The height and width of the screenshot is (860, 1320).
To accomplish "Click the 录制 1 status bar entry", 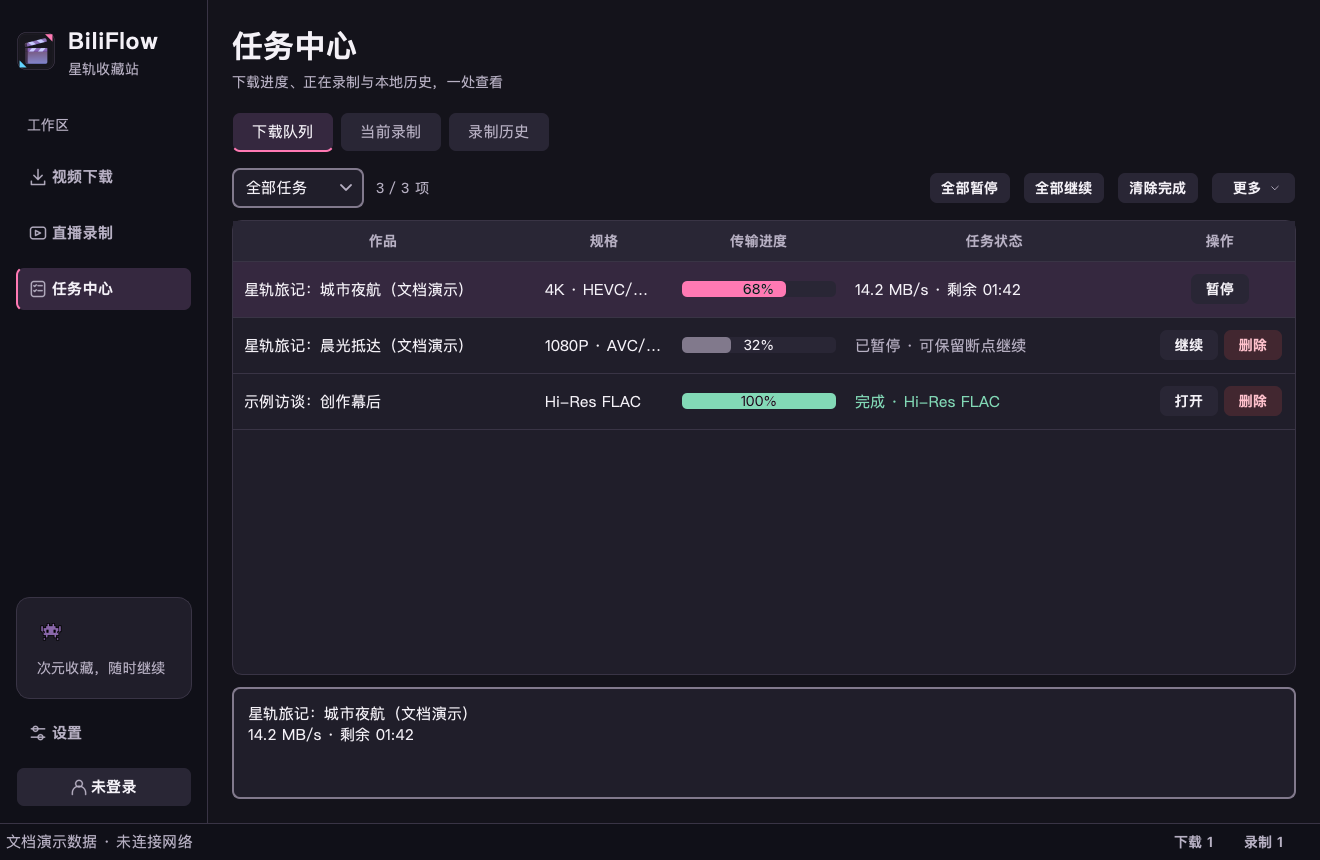I will (x=1264, y=842).
